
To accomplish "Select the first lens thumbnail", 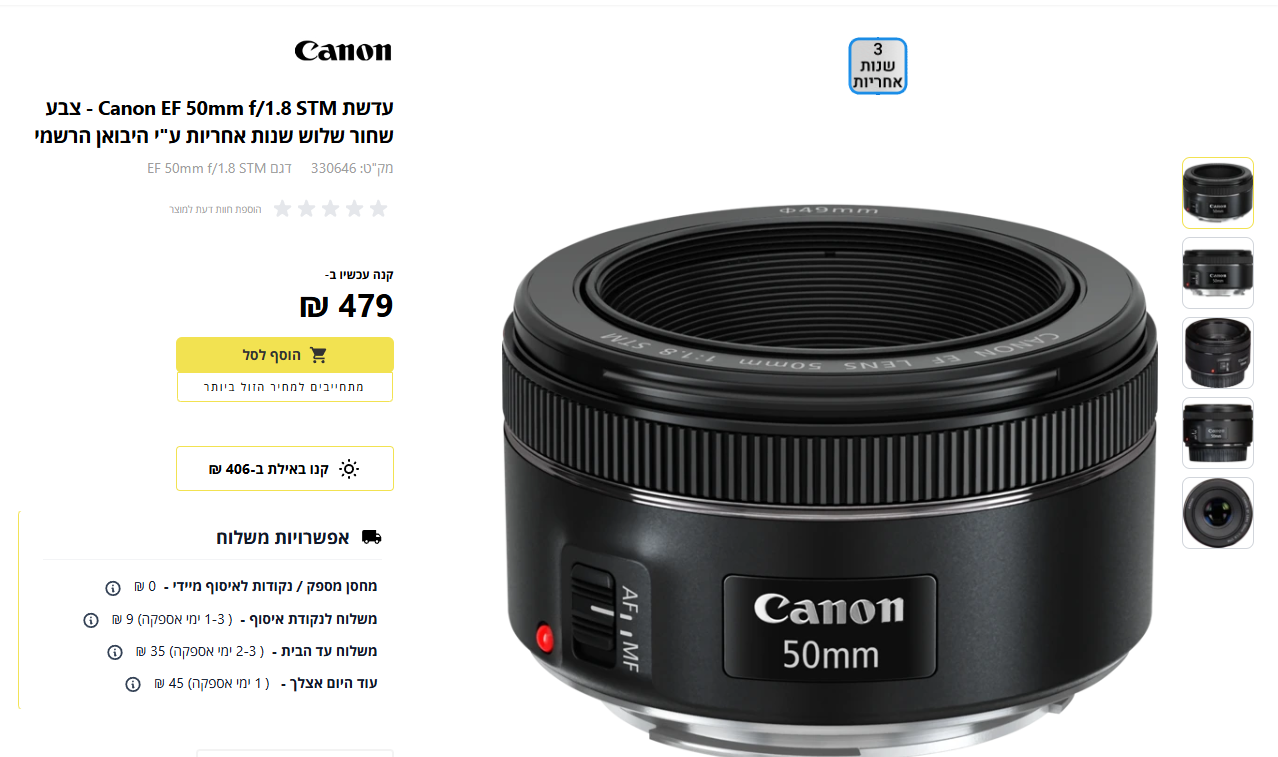I will tap(1218, 193).
